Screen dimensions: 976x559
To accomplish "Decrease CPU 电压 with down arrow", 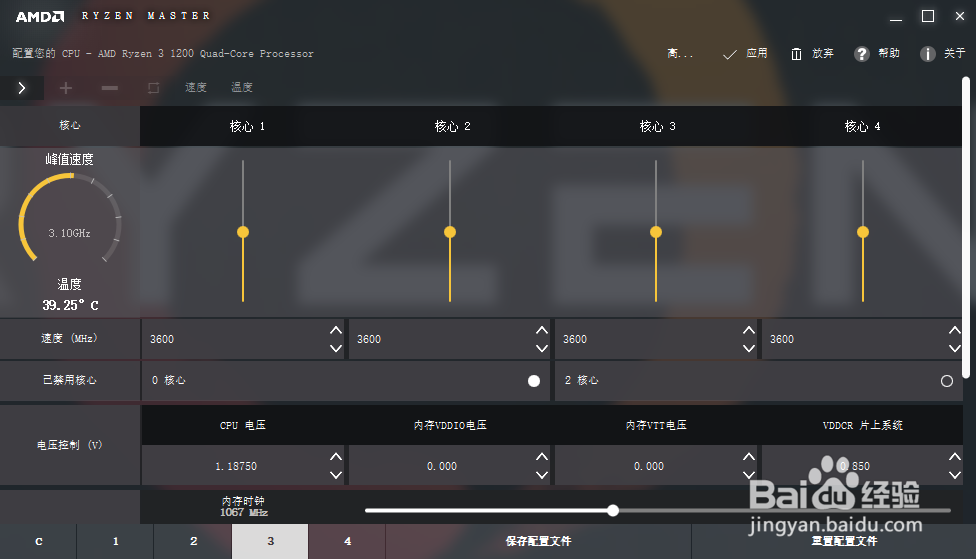I will 336,475.
